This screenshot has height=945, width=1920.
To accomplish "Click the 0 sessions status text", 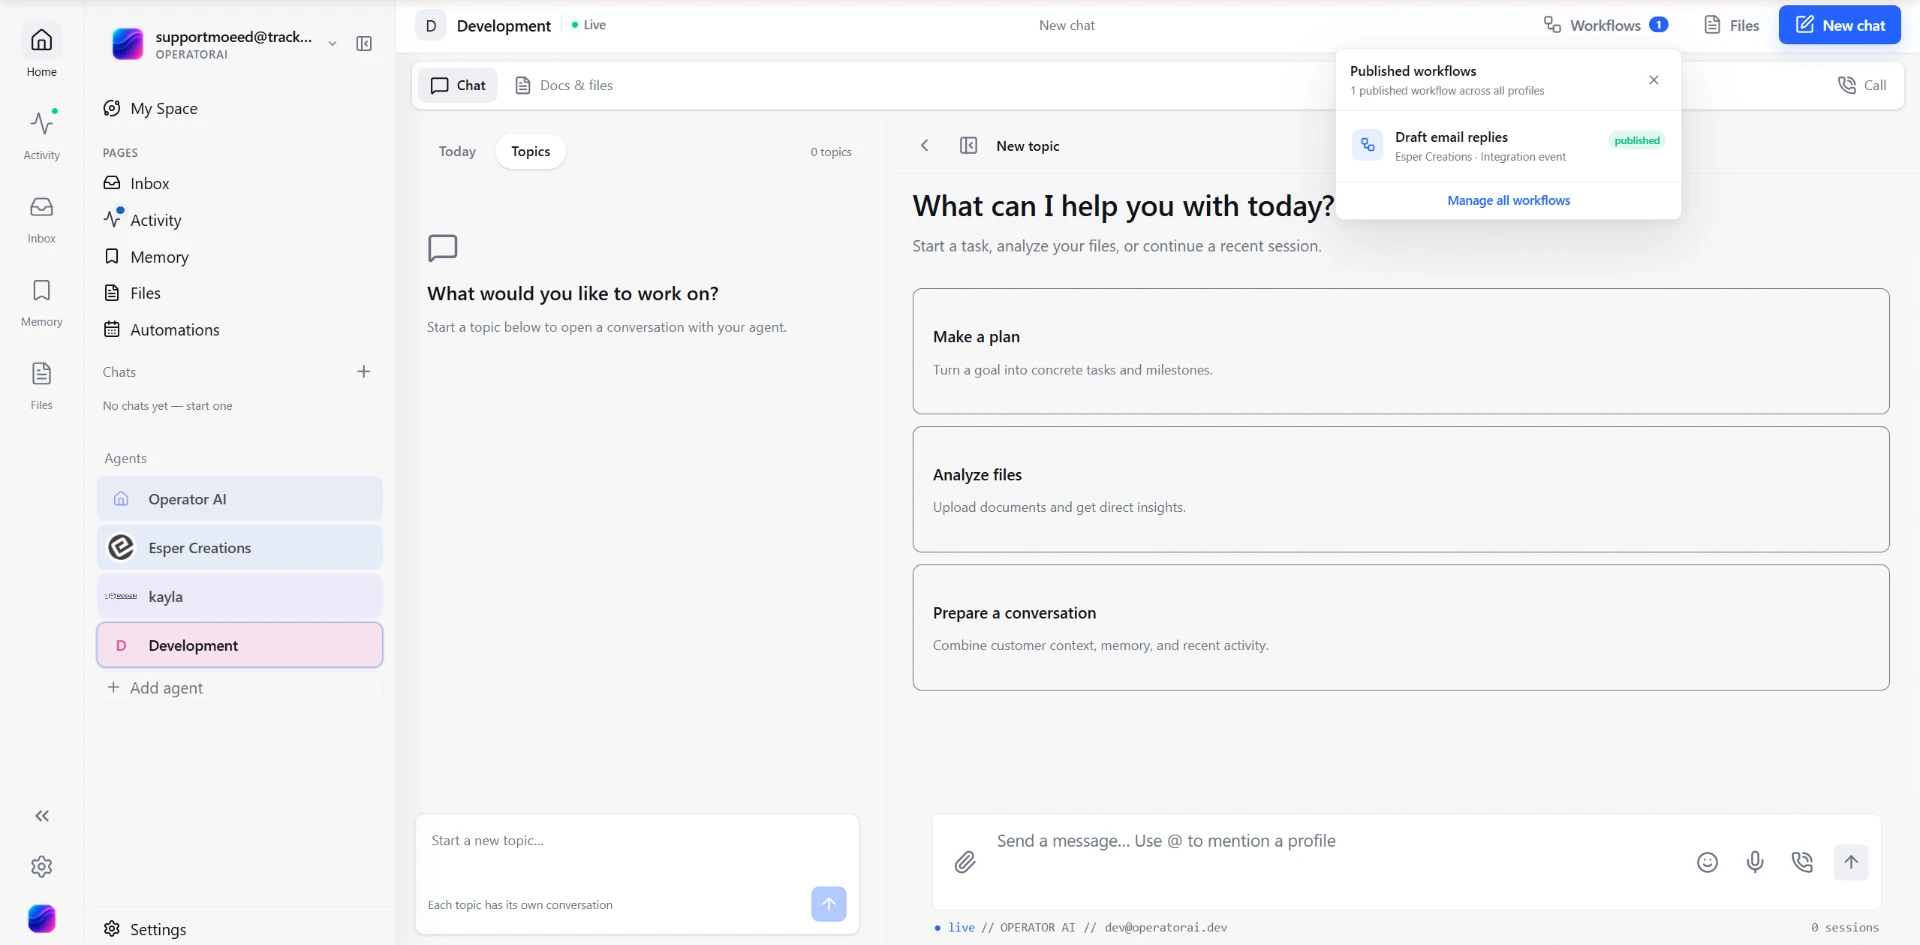I will pyautogui.click(x=1845, y=927).
